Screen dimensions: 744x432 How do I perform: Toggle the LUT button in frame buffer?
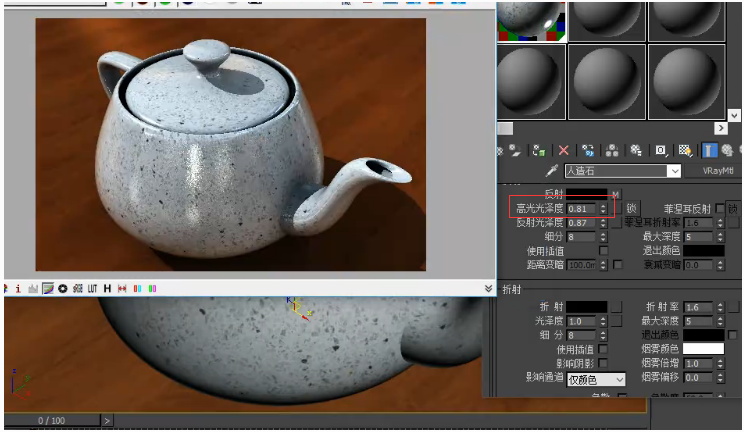(x=93, y=288)
